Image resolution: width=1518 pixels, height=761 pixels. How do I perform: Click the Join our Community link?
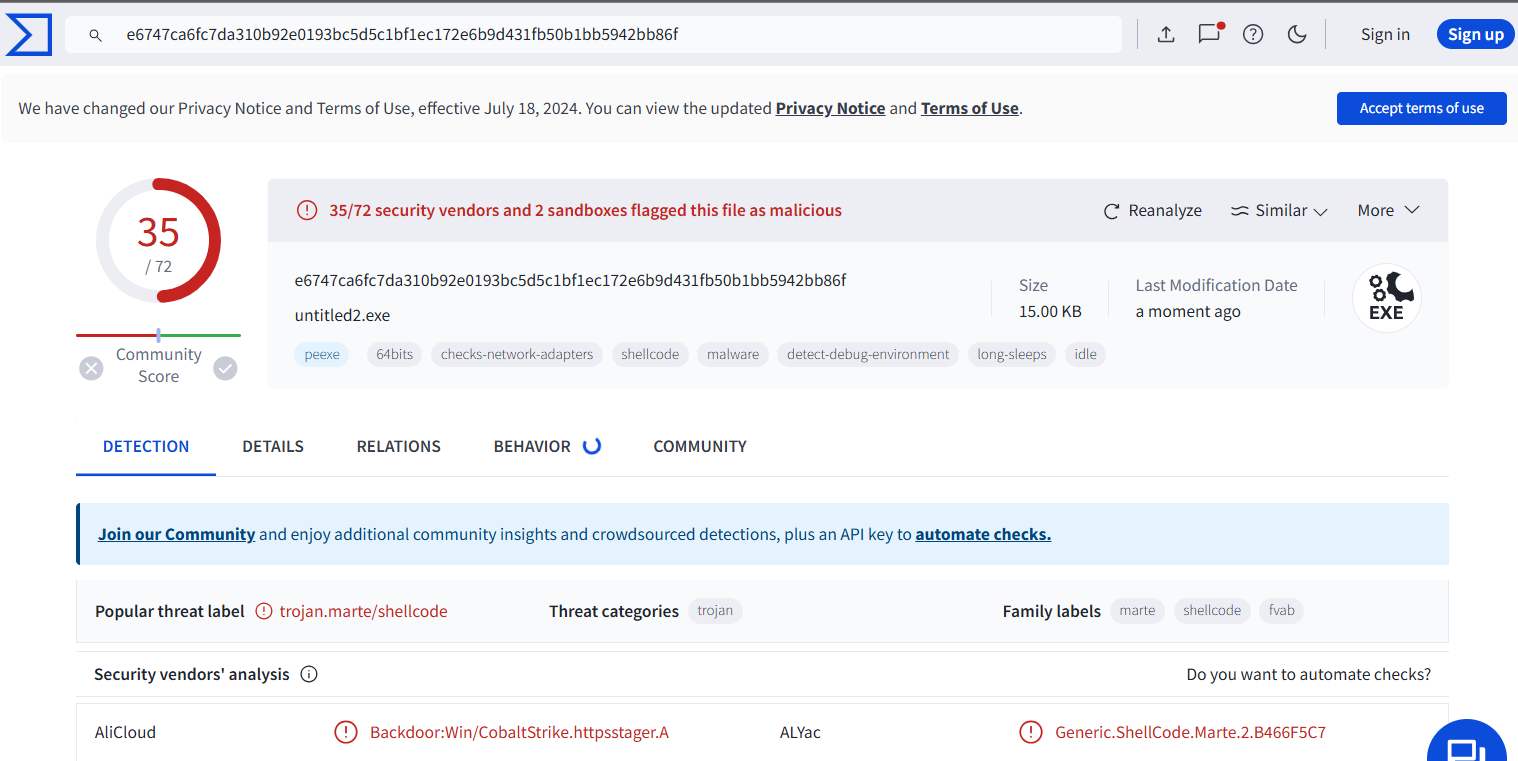tap(176, 535)
